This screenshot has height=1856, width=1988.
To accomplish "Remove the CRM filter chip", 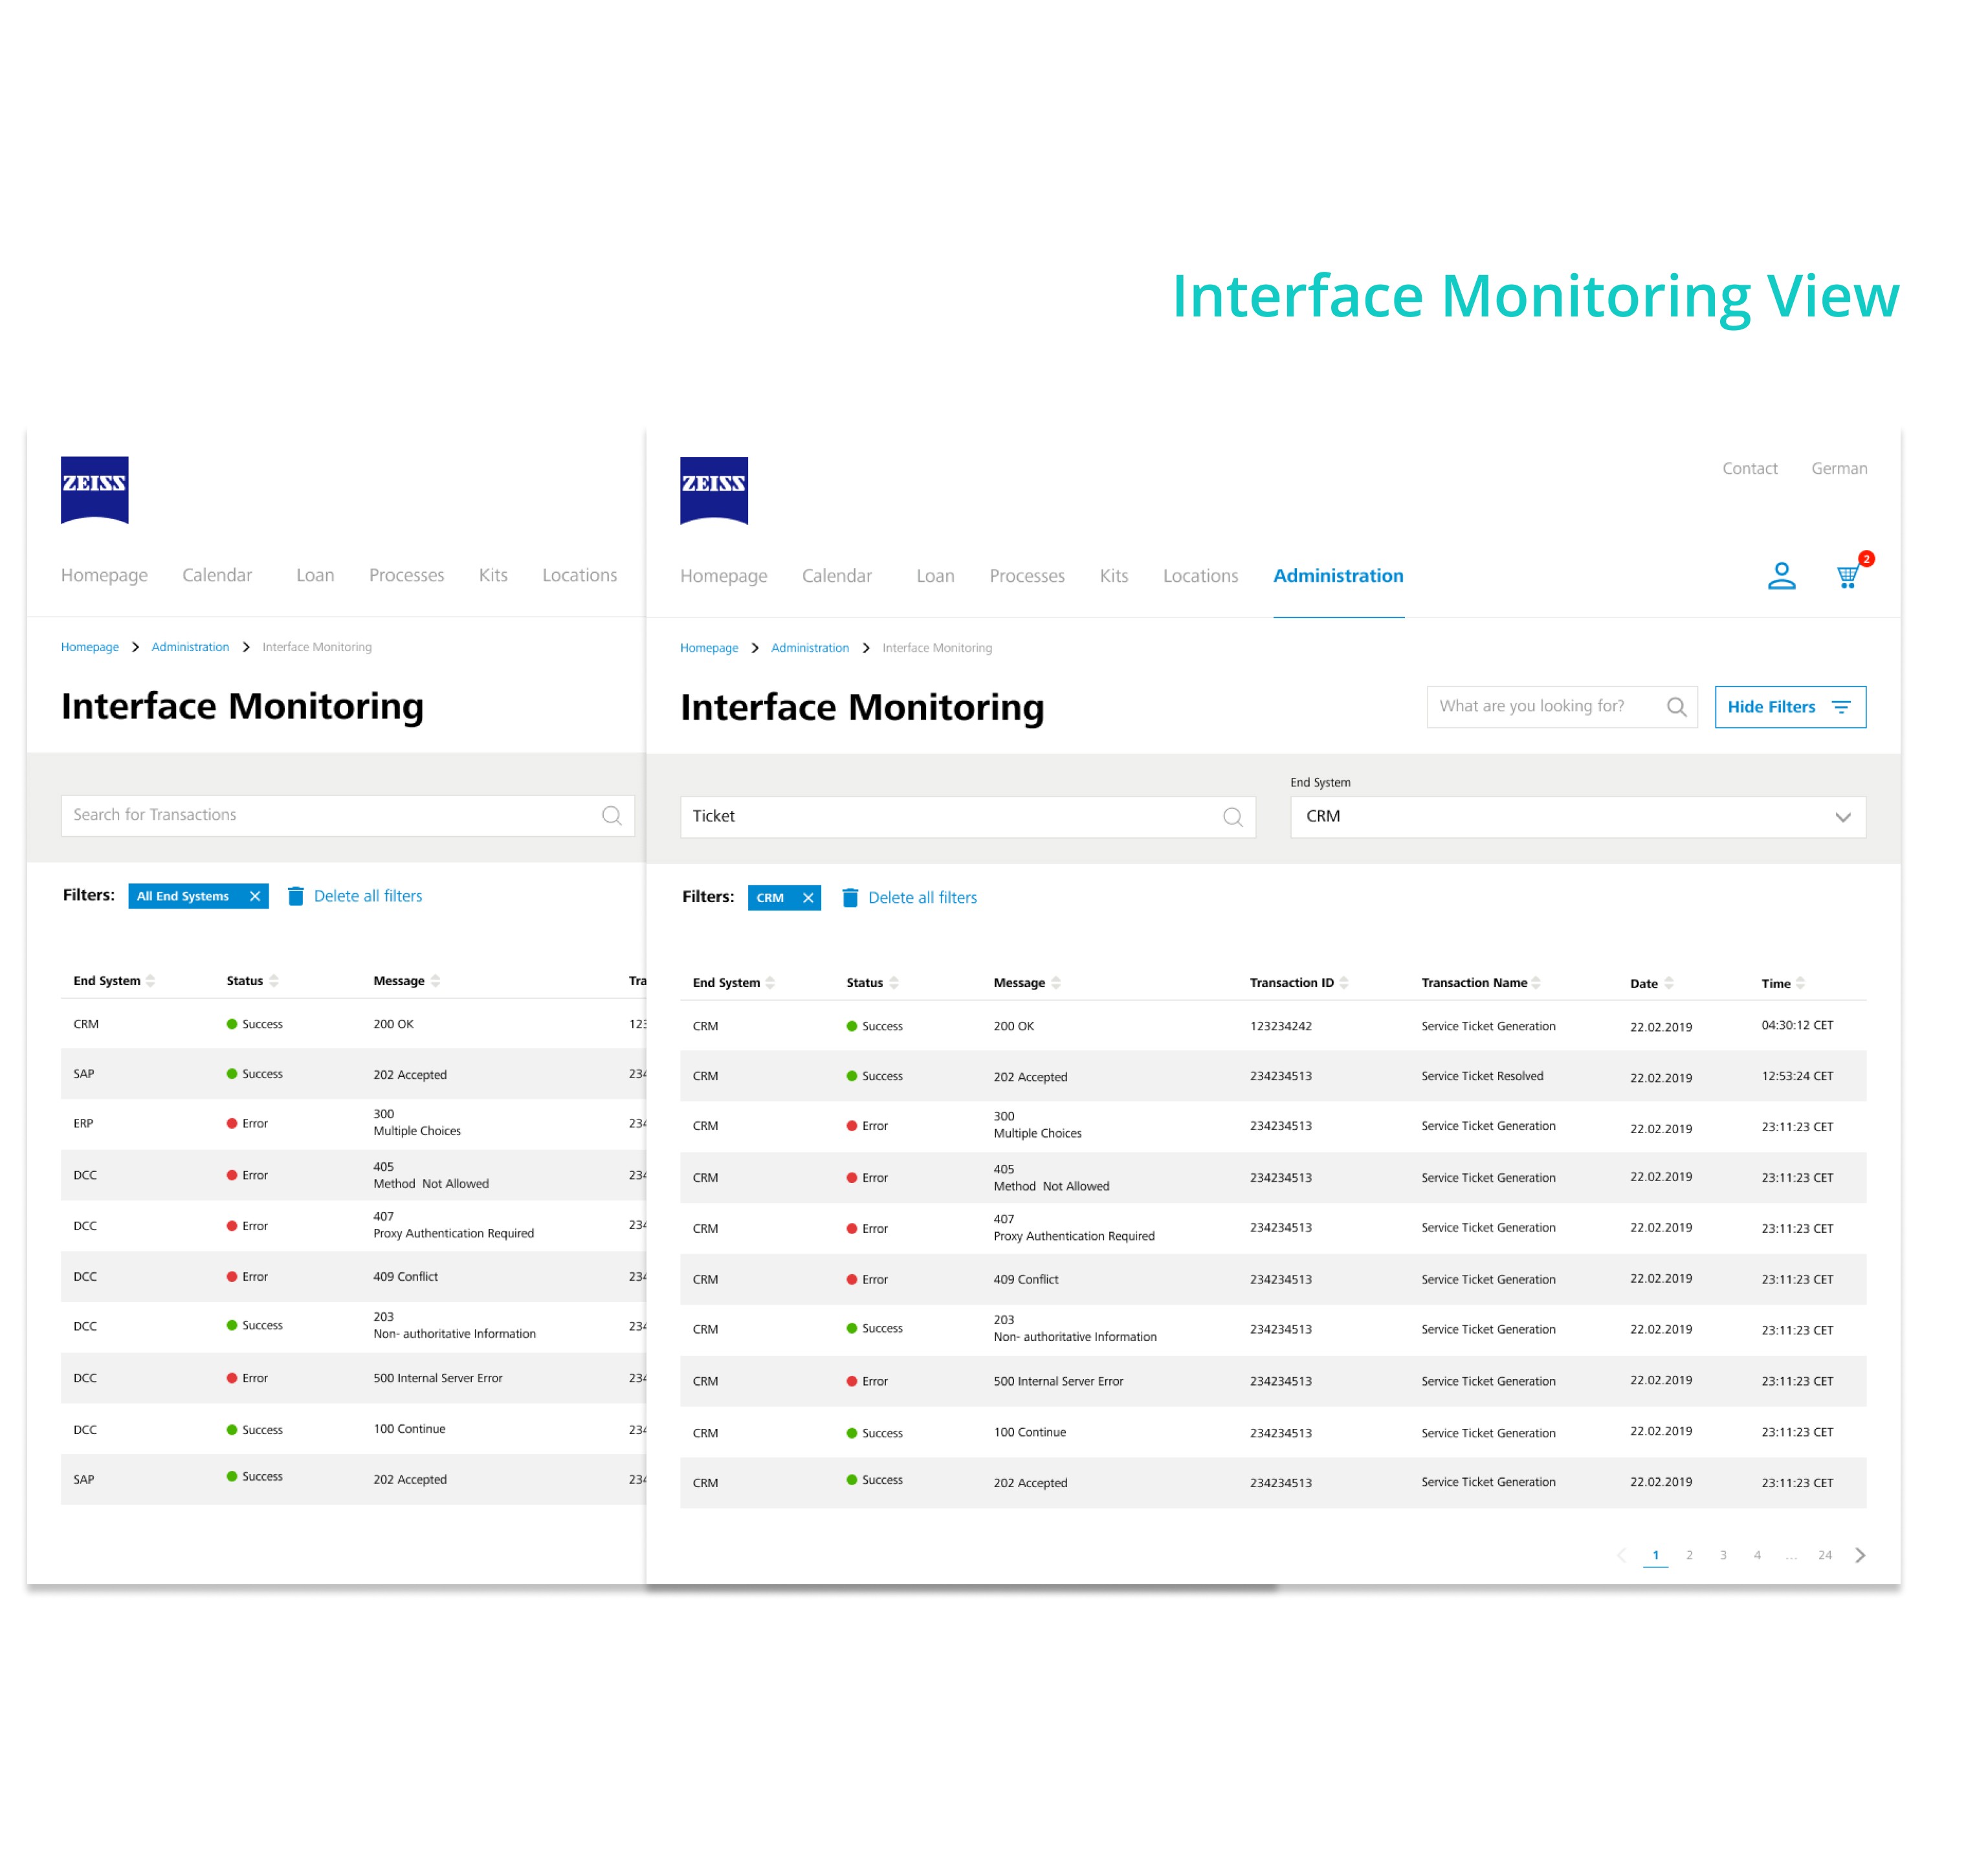I will click(x=808, y=898).
